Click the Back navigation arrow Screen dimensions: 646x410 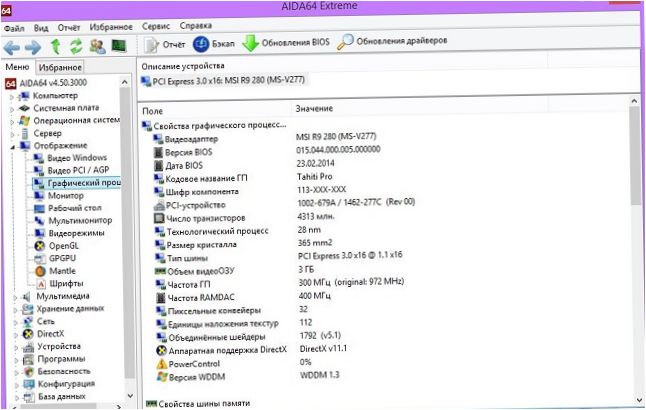click(x=12, y=47)
